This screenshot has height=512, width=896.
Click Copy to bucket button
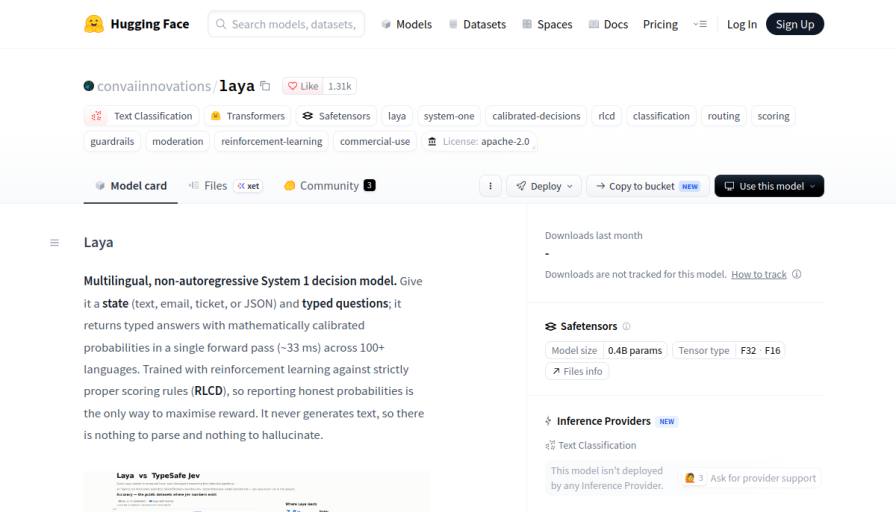click(648, 186)
